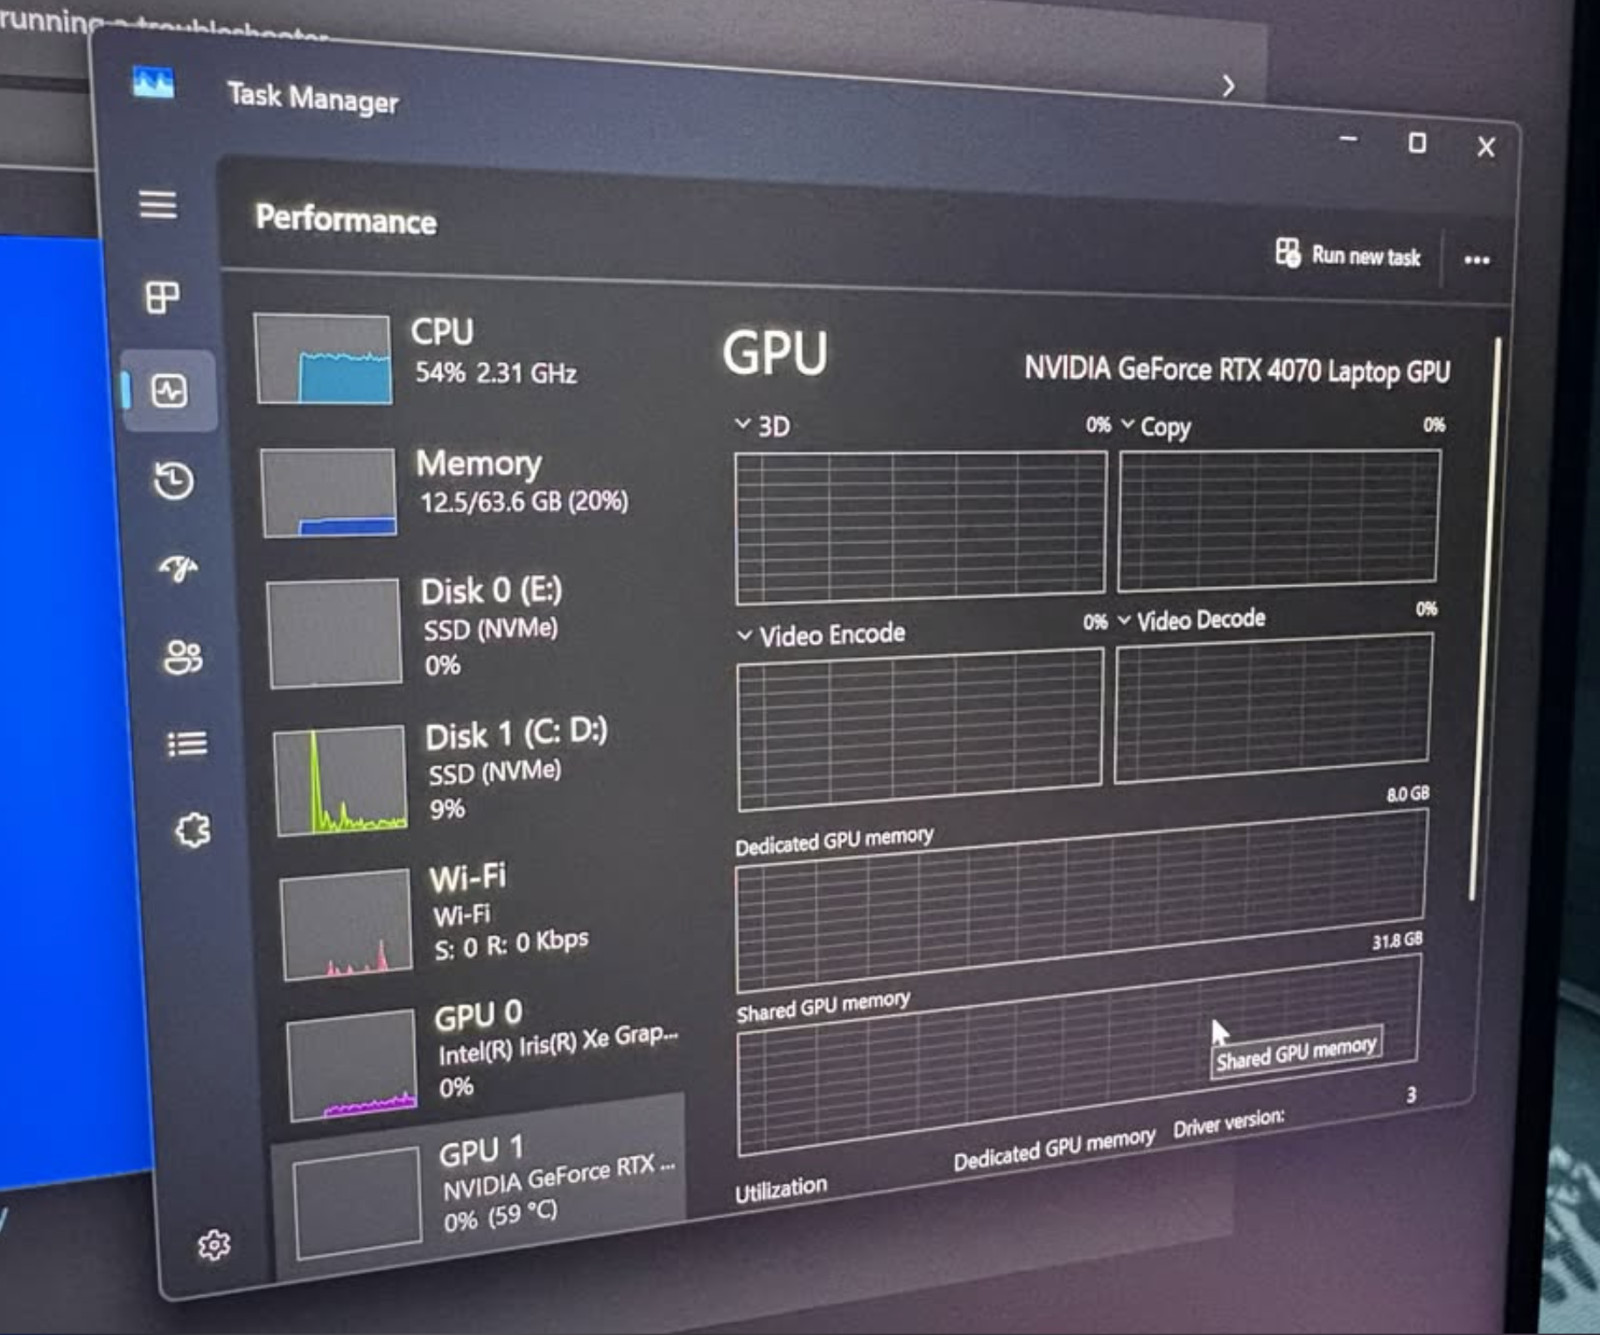This screenshot has height=1335, width=1600.
Task: Click the Wi-Fi throughput graph thumbnail
Action: point(346,924)
